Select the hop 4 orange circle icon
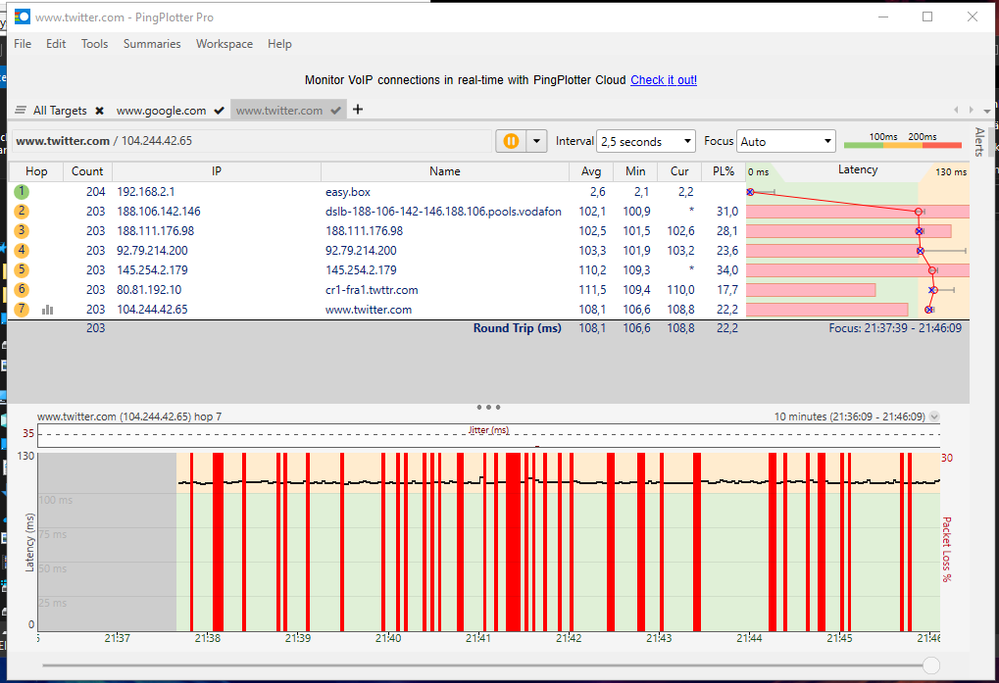The image size is (999, 683). tap(21, 250)
